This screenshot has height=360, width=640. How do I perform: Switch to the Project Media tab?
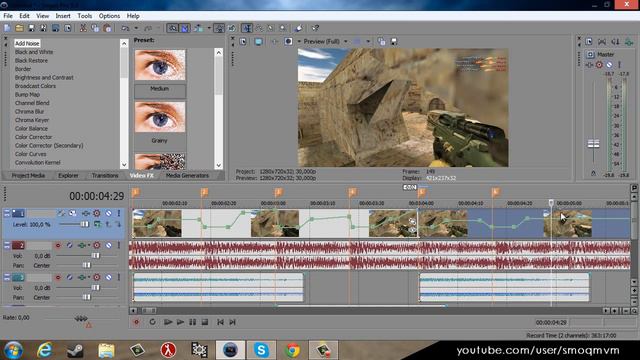[x=28, y=176]
